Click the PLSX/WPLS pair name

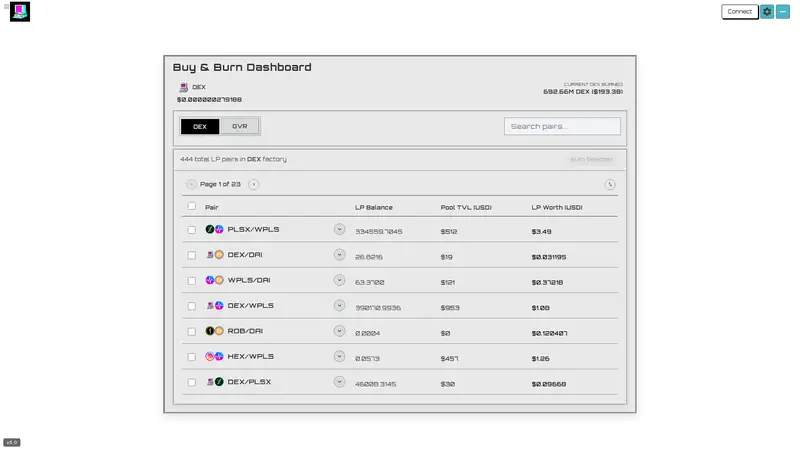pyautogui.click(x=254, y=230)
